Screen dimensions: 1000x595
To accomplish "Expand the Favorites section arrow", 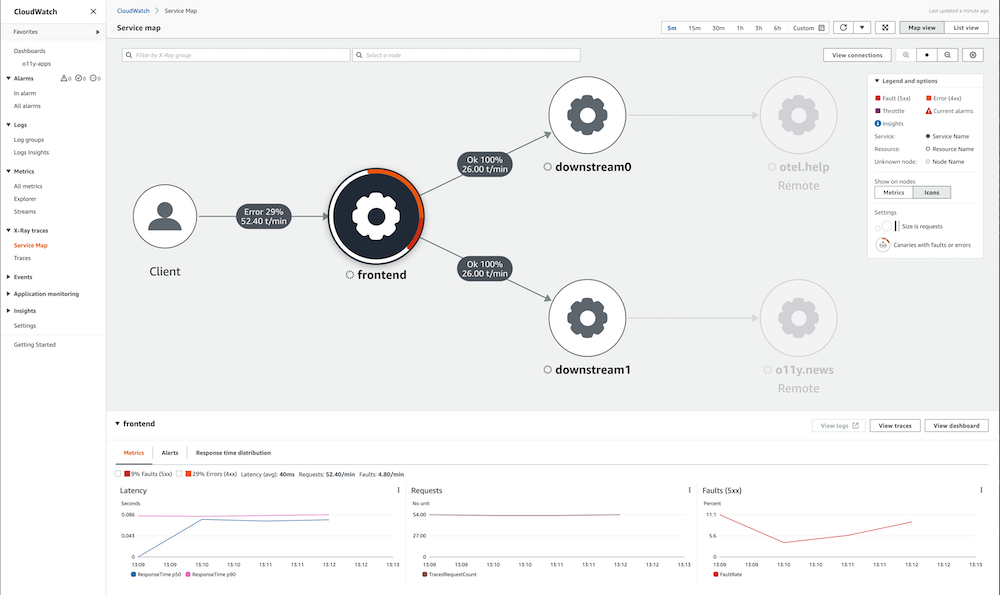I will pyautogui.click(x=98, y=32).
